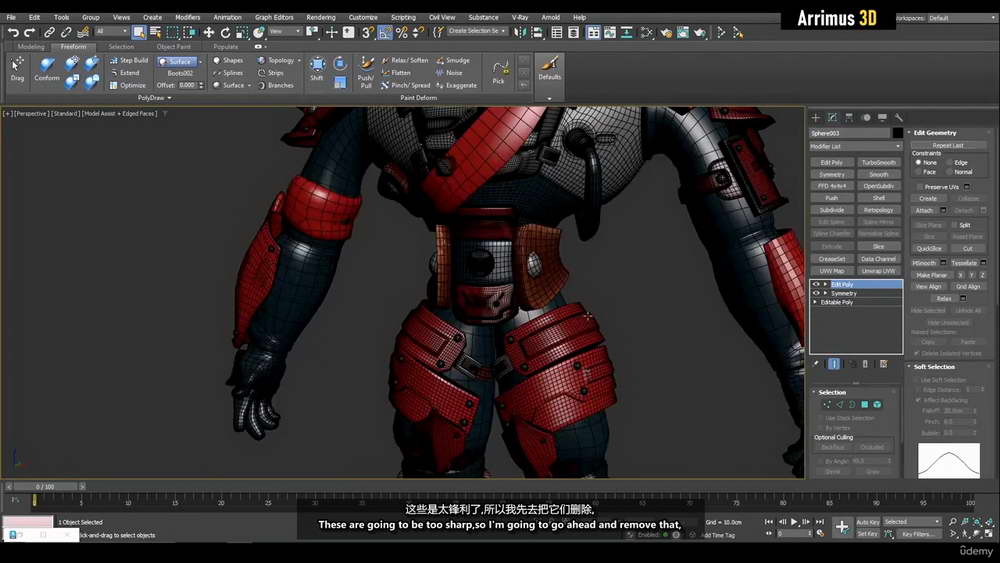Open the Modifiers menu
Screen dimensions: 1000x563
tap(188, 17)
